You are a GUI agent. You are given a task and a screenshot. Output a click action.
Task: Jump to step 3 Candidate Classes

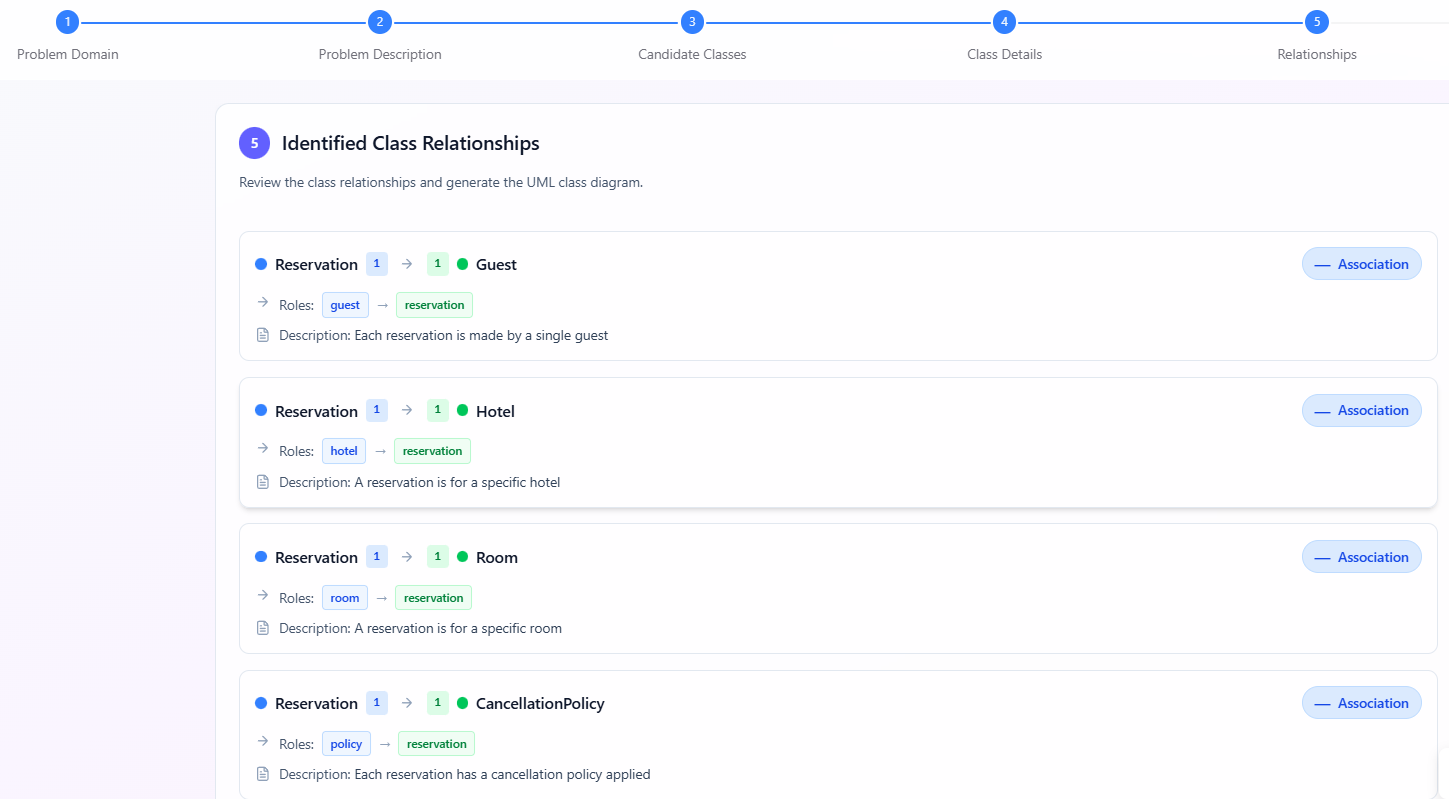pyautogui.click(x=692, y=22)
